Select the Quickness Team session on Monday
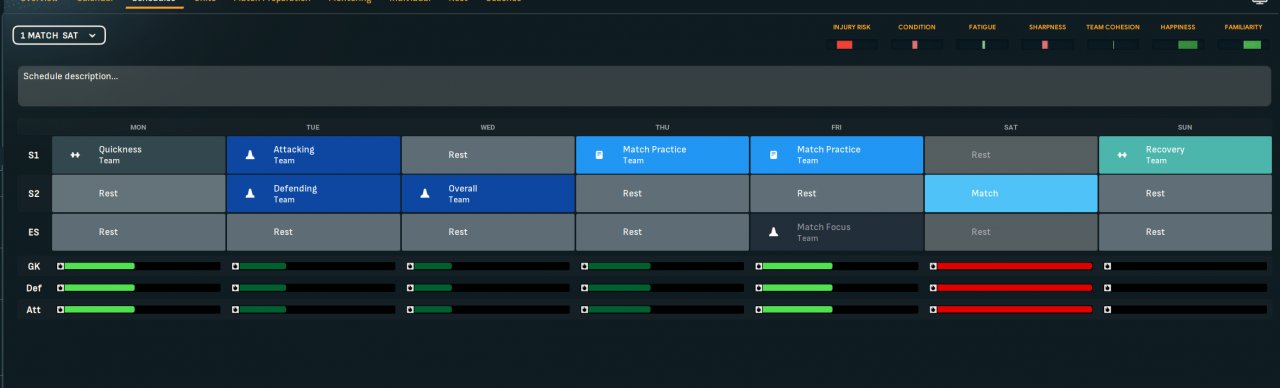 click(139, 155)
